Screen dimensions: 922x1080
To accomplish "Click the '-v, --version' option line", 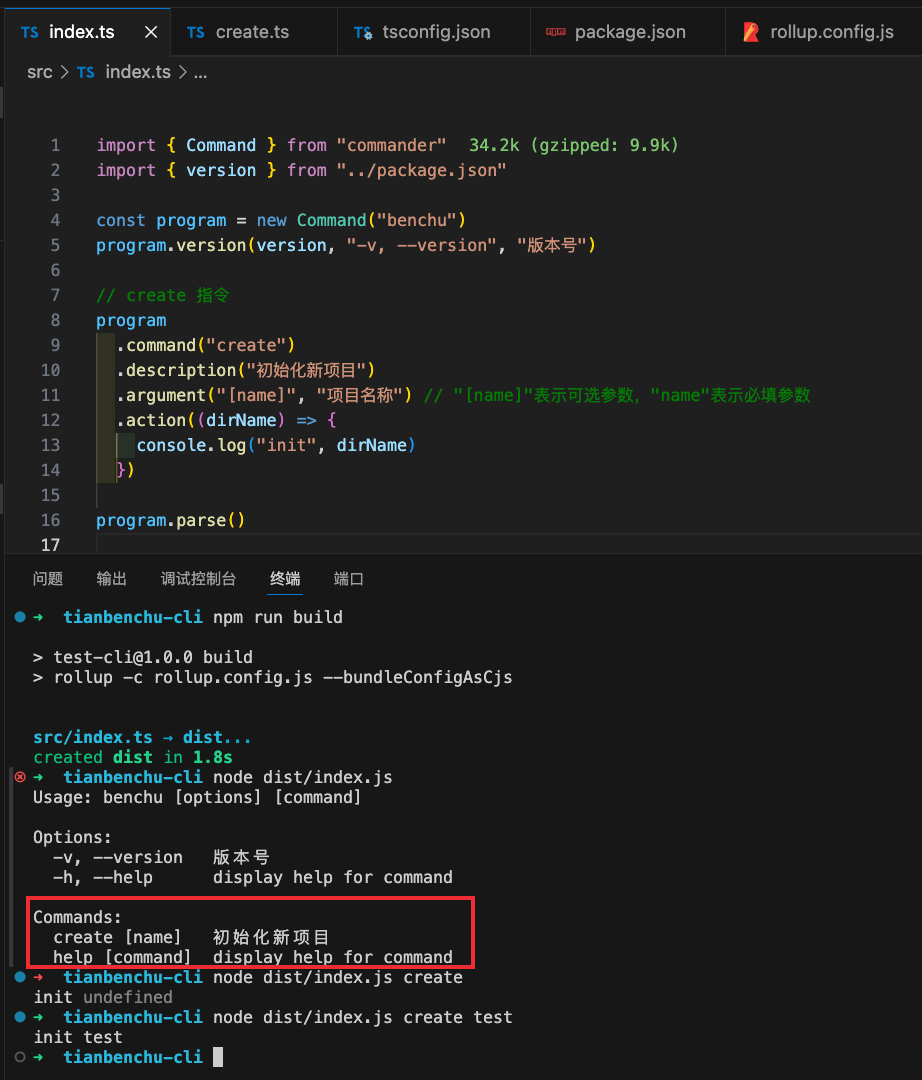I will 160,857.
